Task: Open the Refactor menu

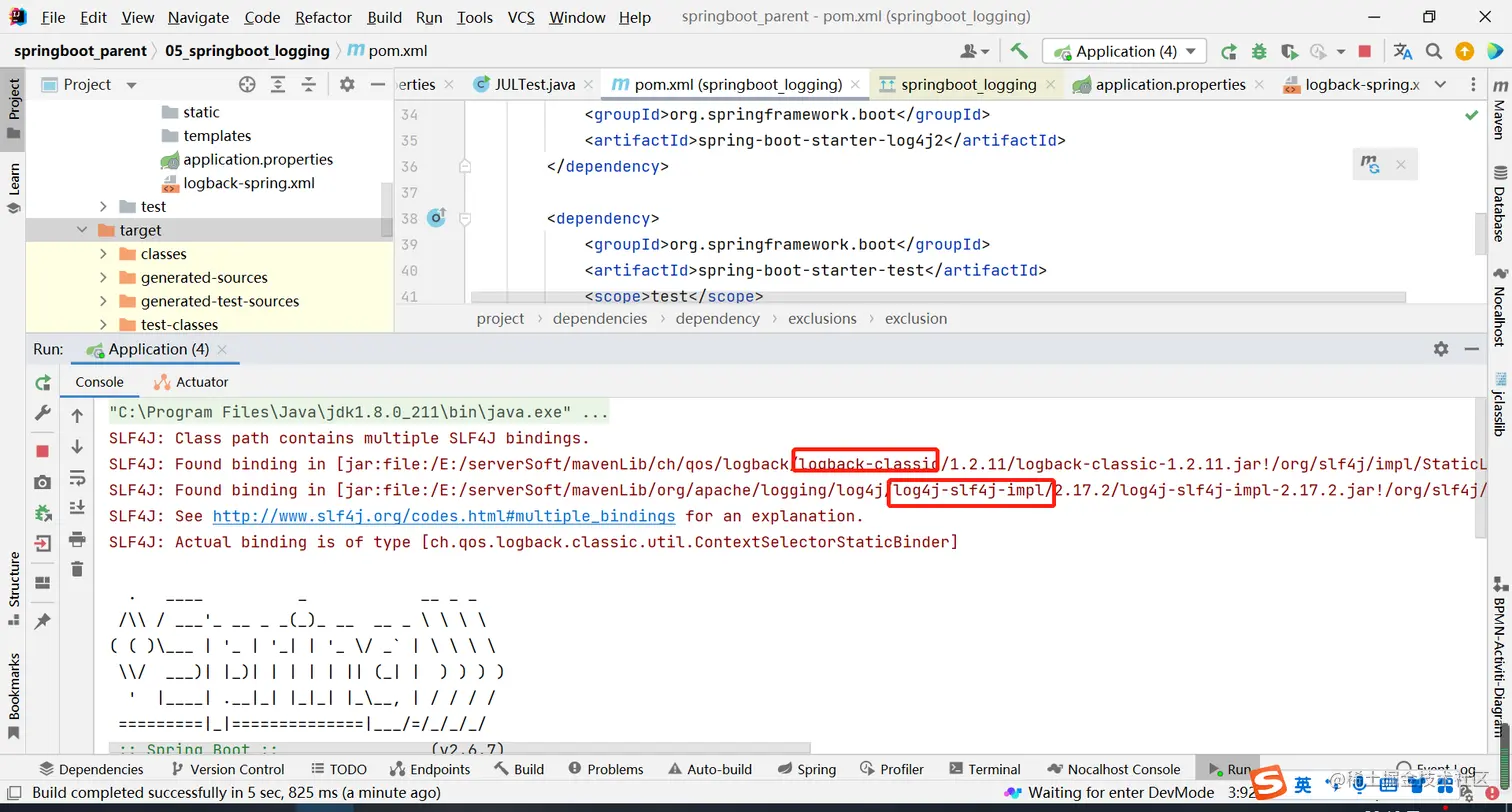Action: click(x=323, y=17)
